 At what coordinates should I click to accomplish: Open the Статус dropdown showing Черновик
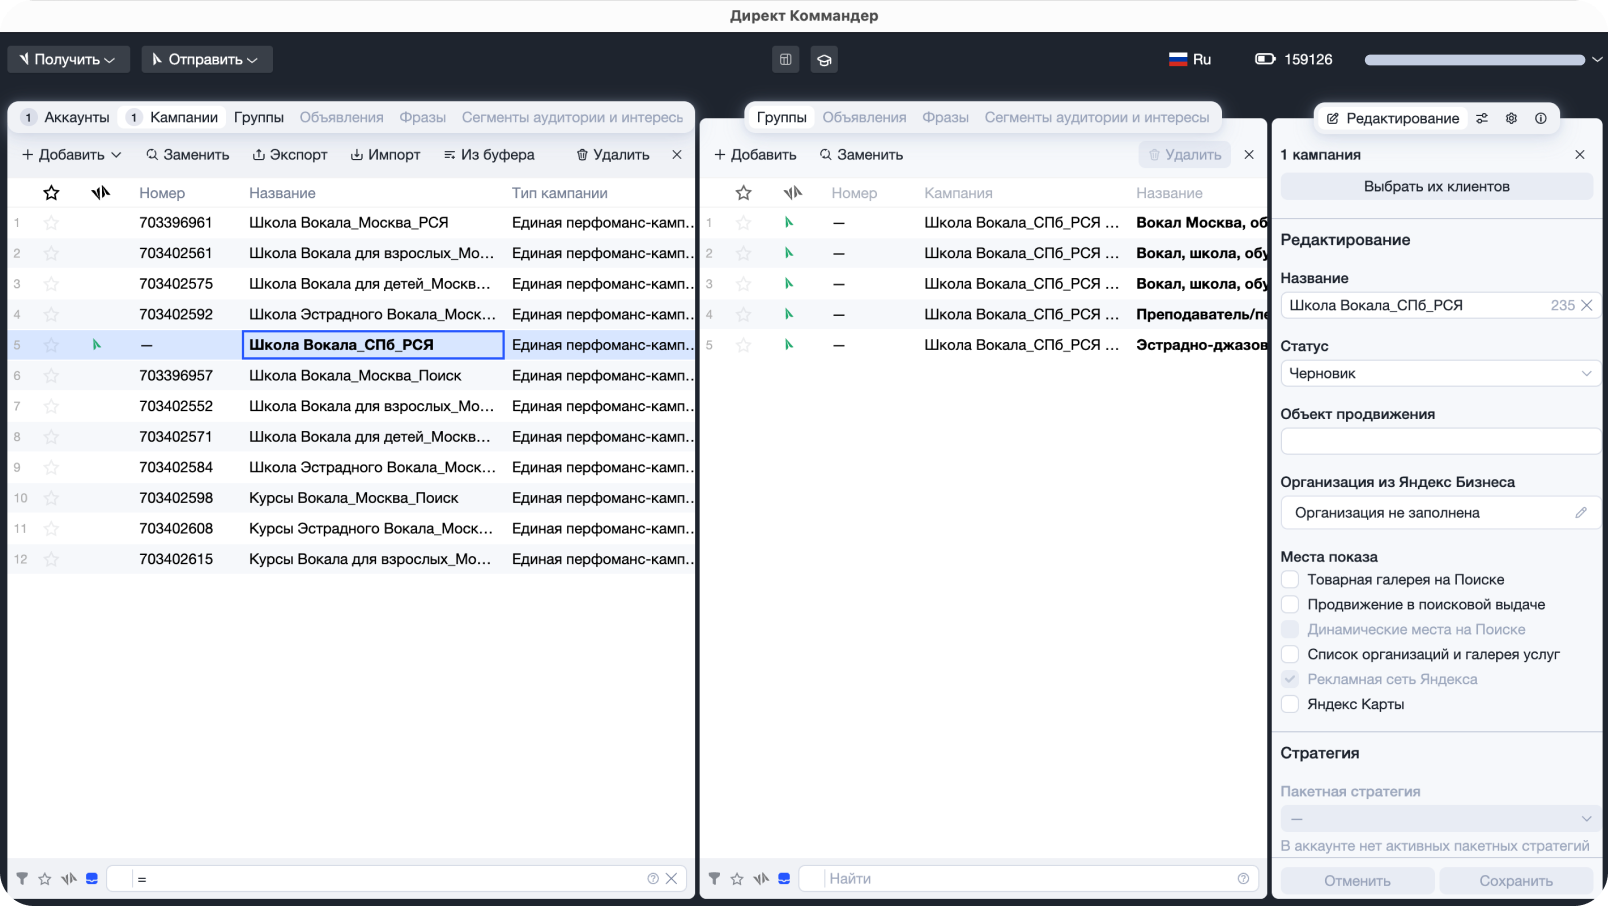[1440, 374]
